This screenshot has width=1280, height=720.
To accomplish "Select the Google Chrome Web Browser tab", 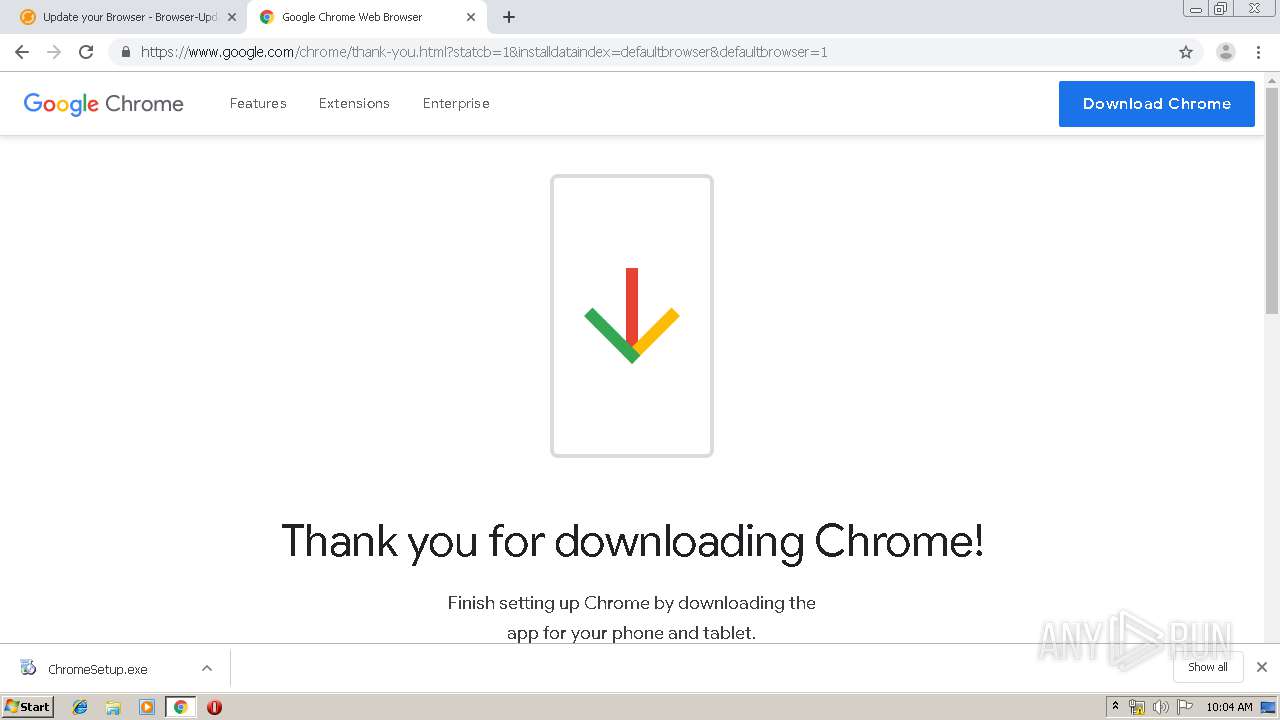I will coord(365,17).
